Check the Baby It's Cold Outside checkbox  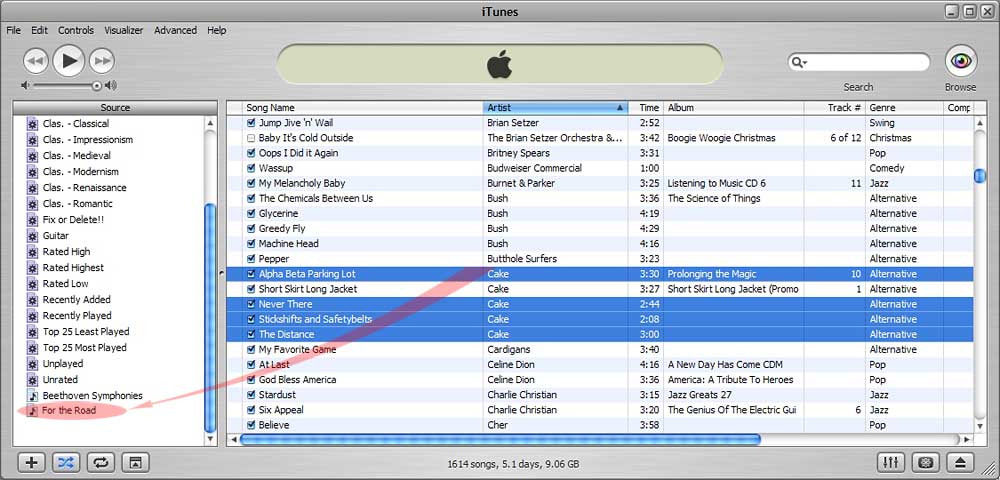pos(251,138)
